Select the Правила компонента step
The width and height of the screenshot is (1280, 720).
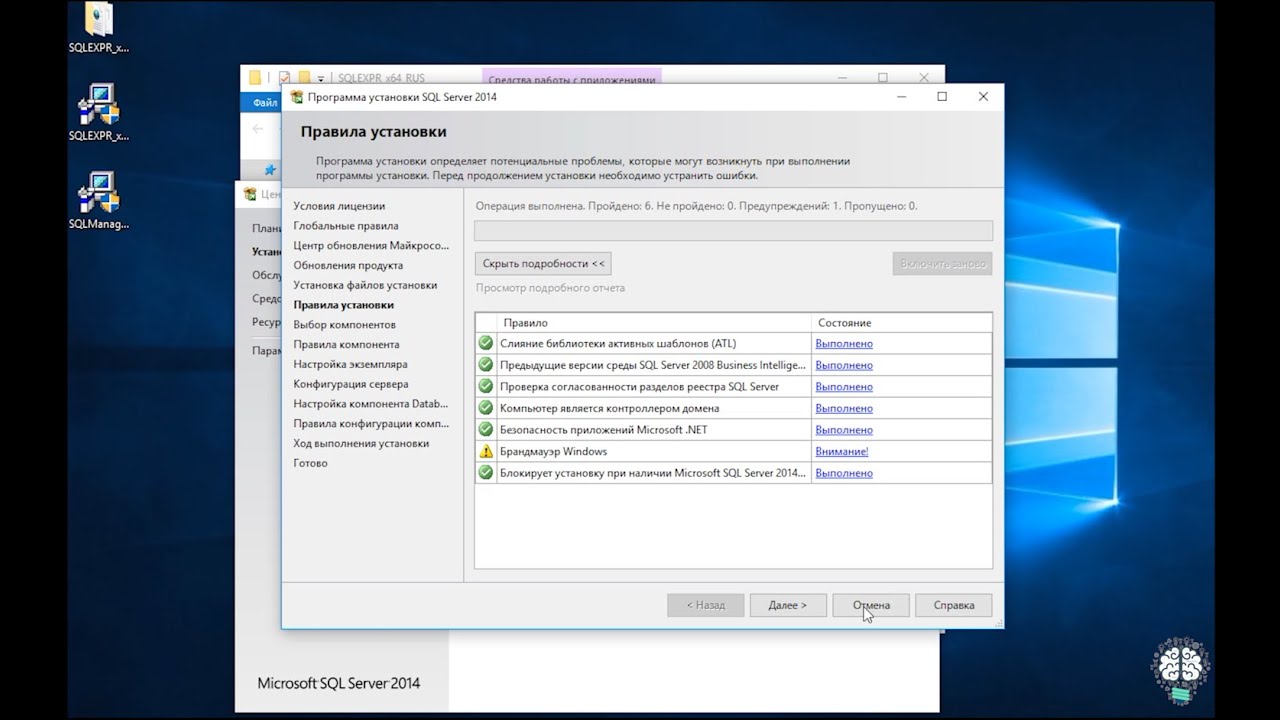tap(346, 344)
